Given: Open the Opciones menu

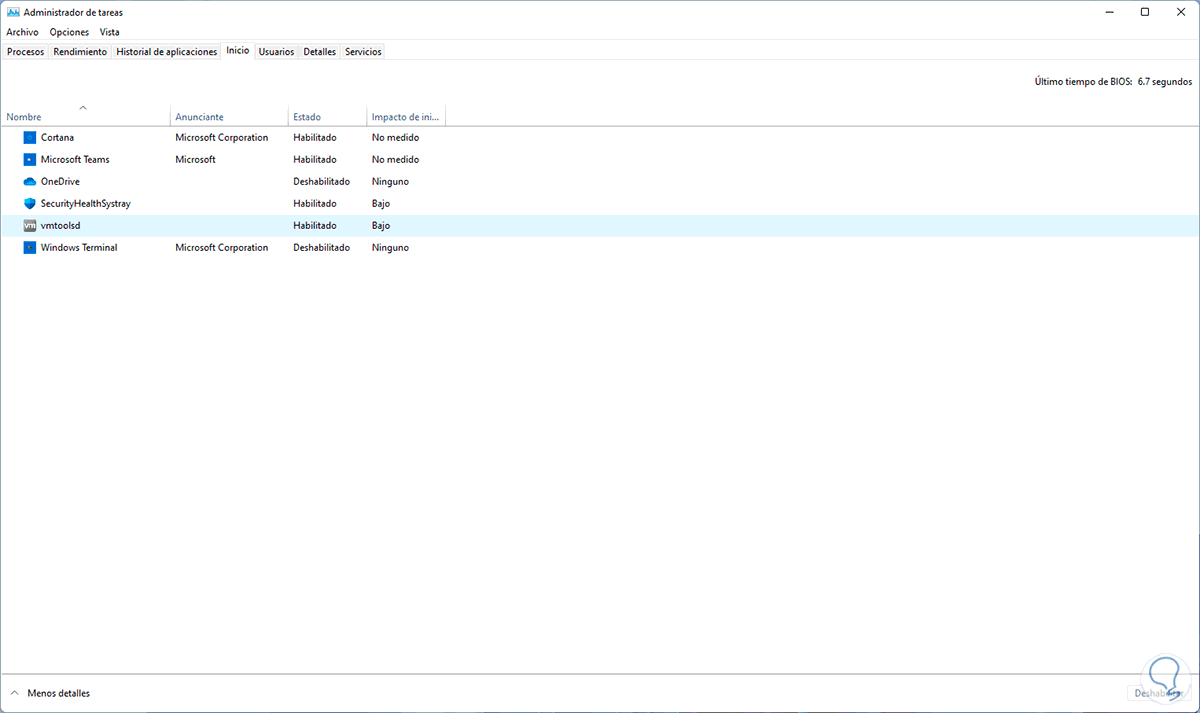Looking at the screenshot, I should coord(69,32).
